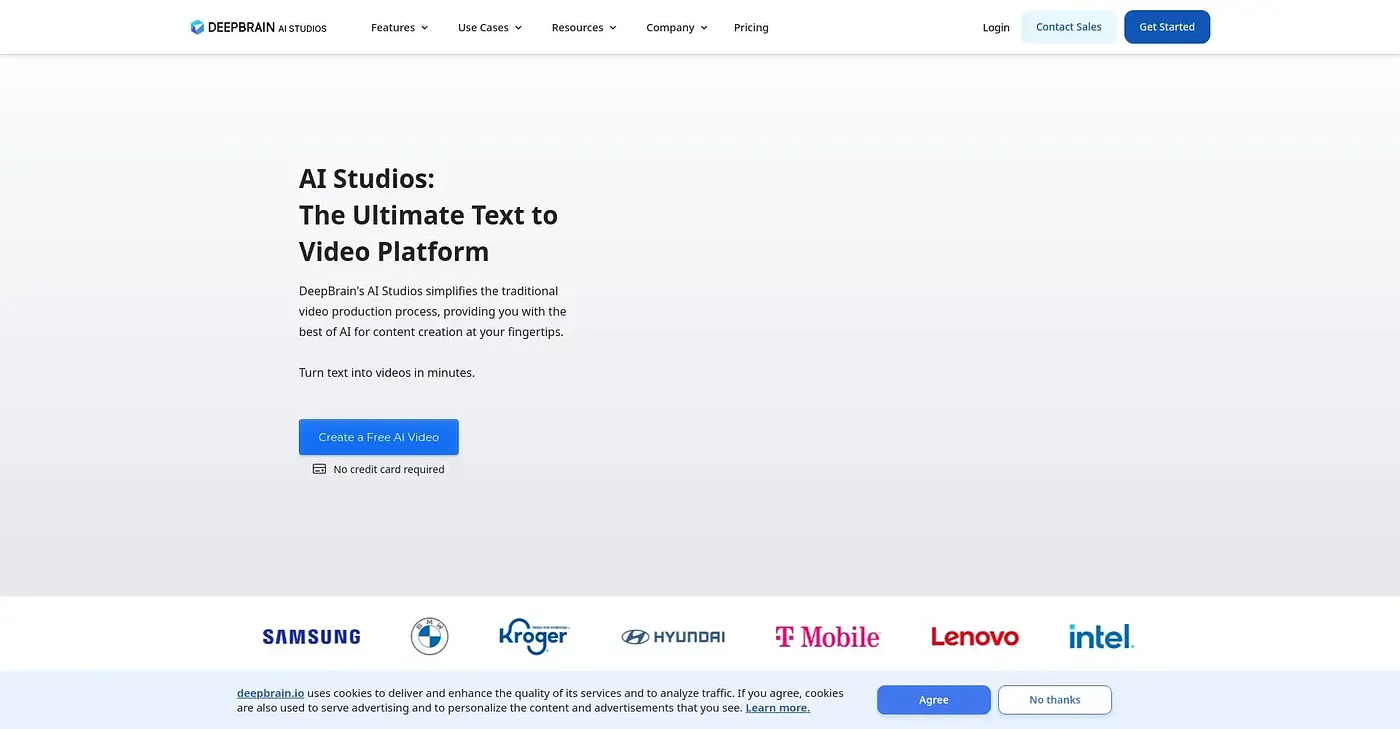
Task: Click the Samsung logo
Action: [x=311, y=637]
